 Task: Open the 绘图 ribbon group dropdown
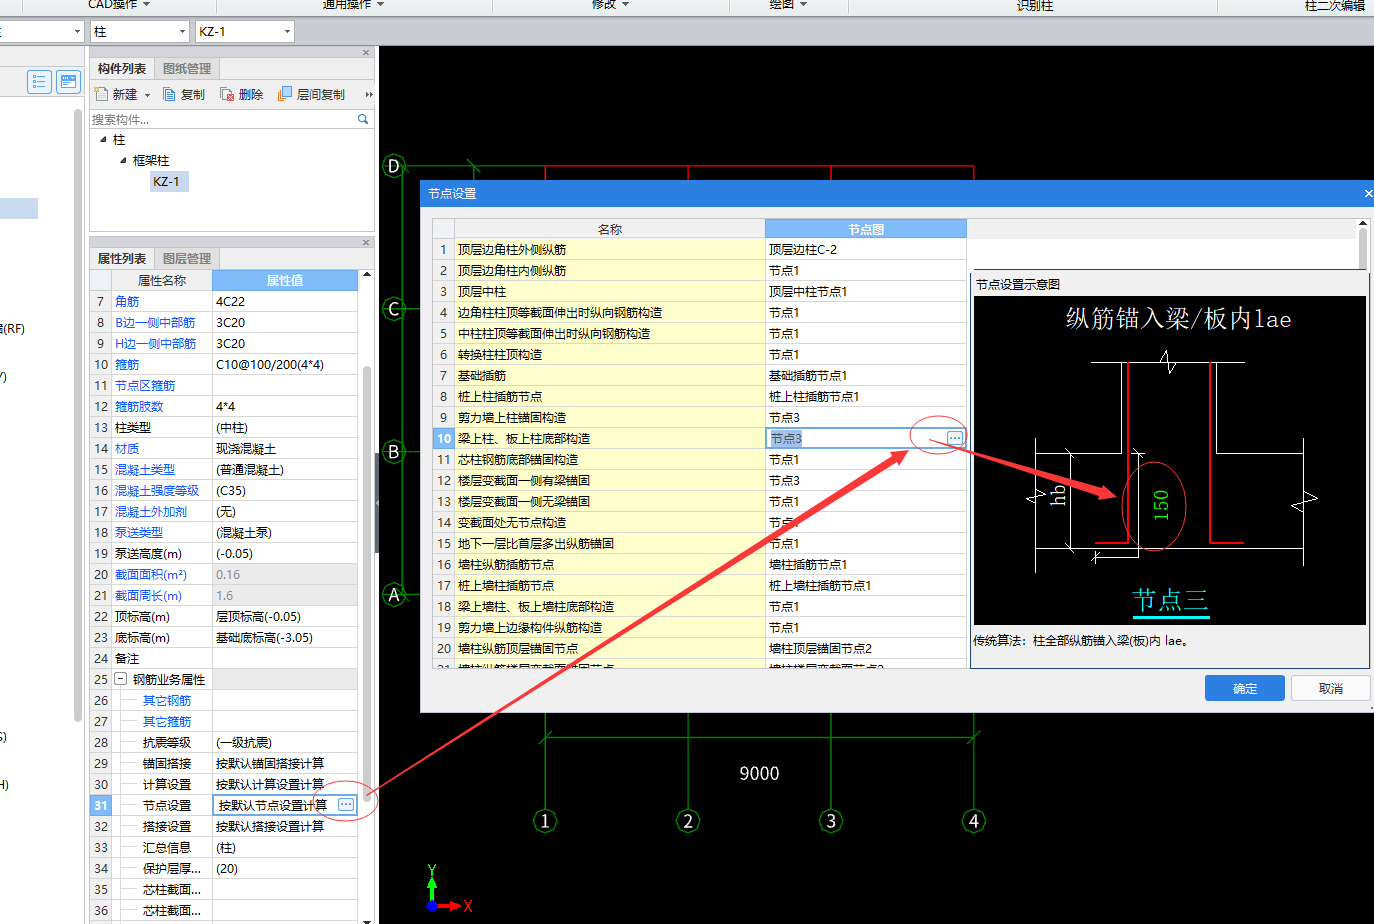pos(803,5)
